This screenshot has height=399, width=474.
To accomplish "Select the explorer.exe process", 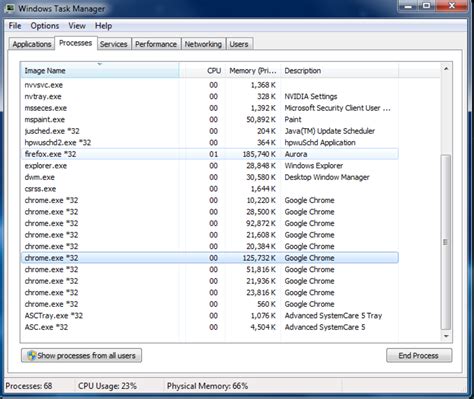I will point(210,166).
